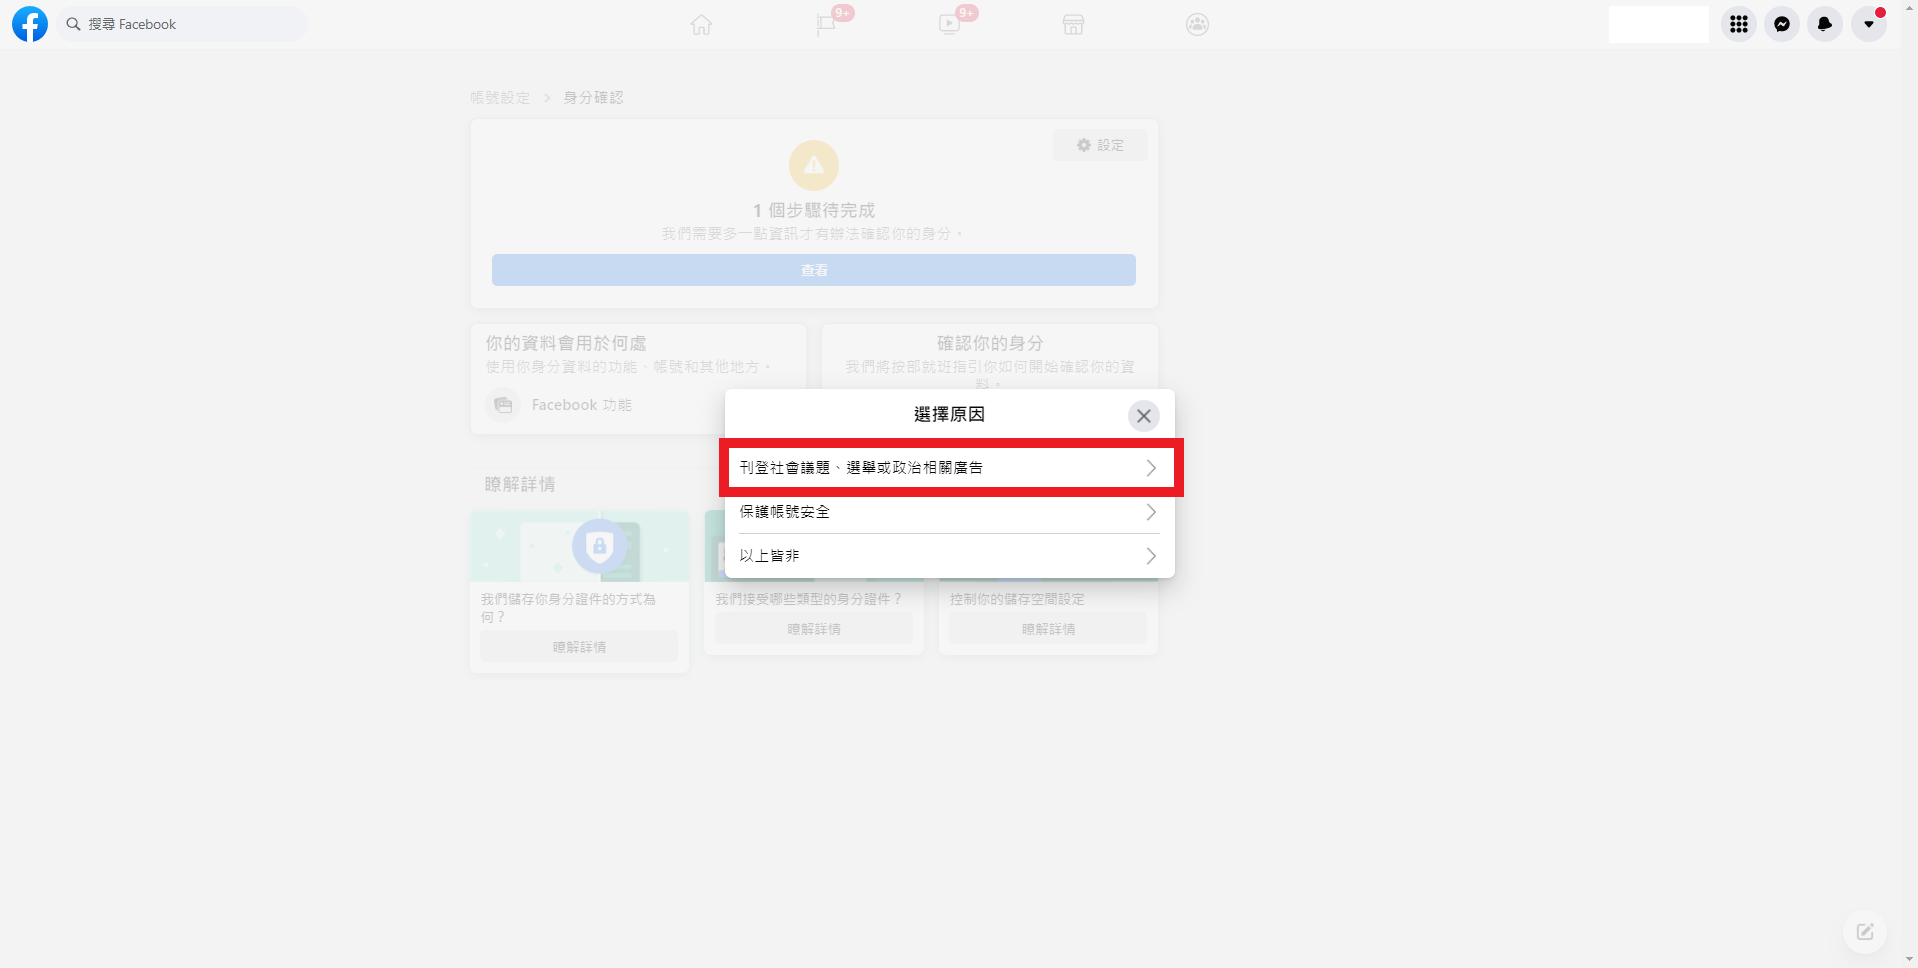Select 以上皆非 option

click(949, 555)
